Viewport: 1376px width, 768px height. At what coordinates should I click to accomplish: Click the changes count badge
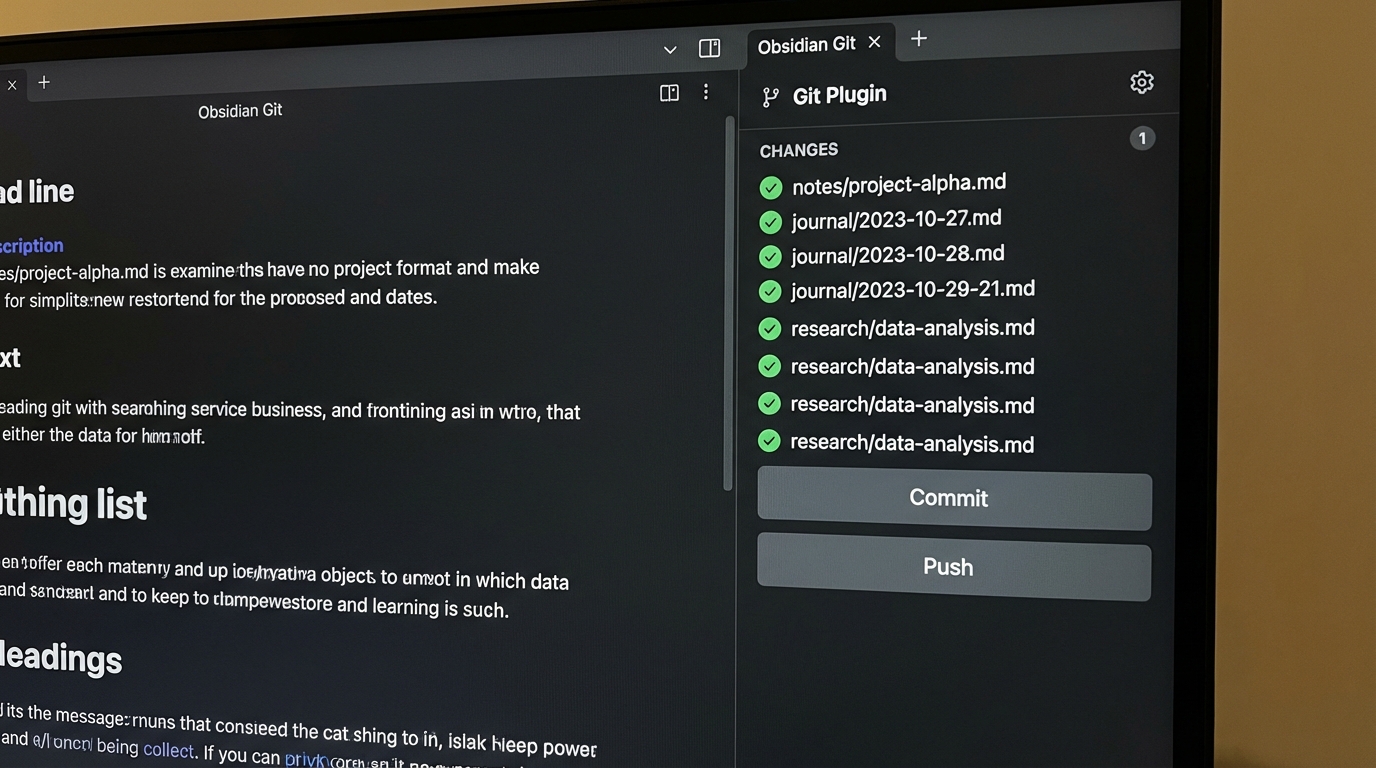[1142, 138]
